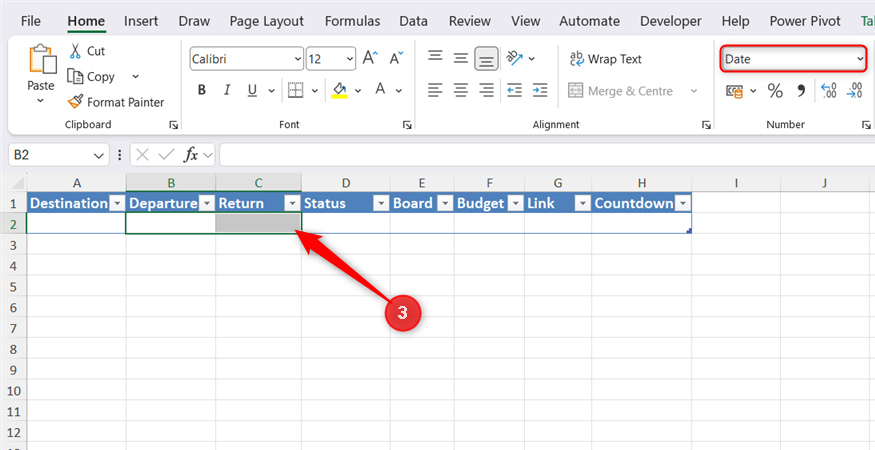
Task: Expand the Paste options arrow
Action: click(40, 101)
